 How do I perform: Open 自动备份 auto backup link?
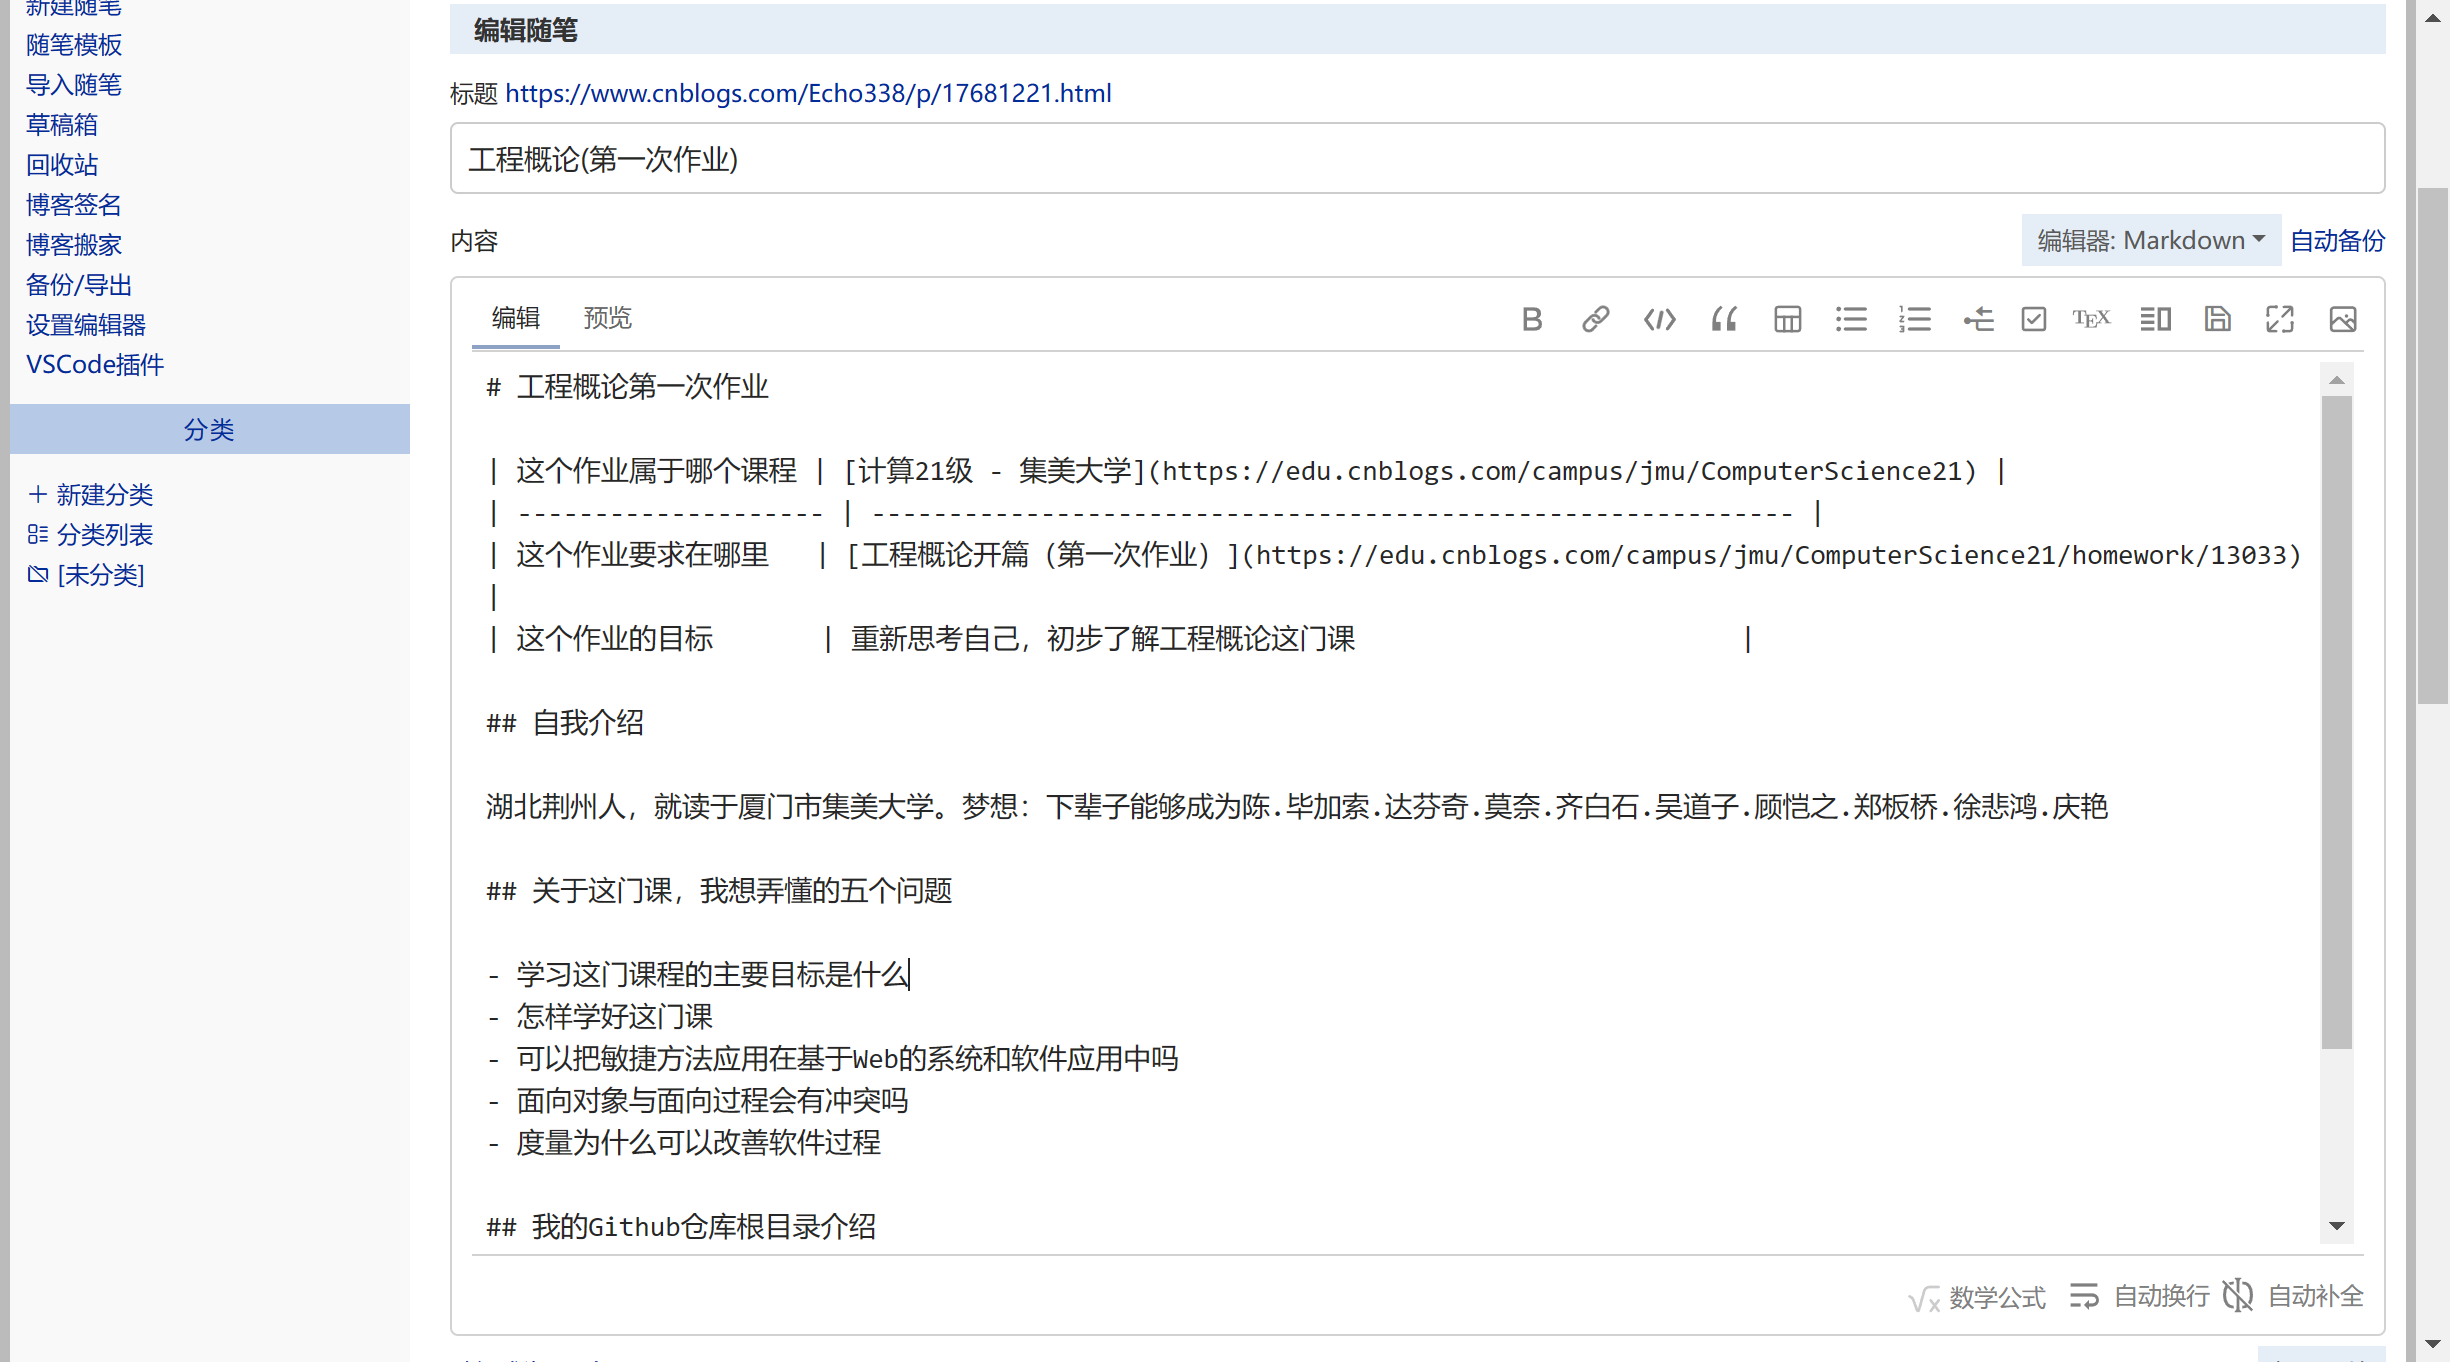(2337, 240)
